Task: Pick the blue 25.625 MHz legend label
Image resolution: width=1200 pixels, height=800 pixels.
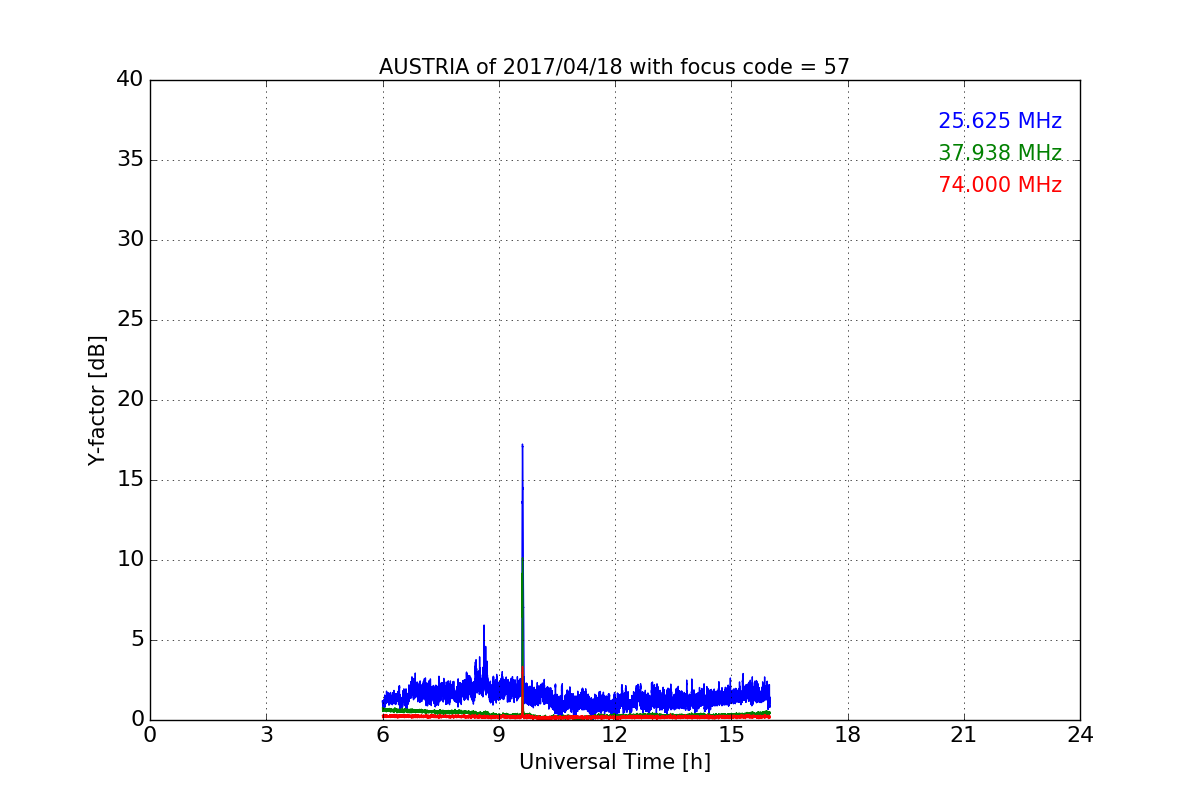Action: [x=1000, y=121]
